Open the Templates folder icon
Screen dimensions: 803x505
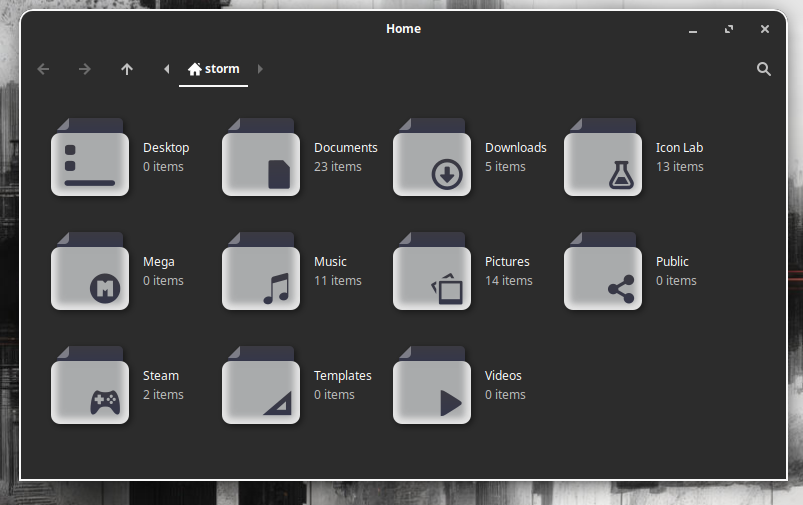coord(261,385)
